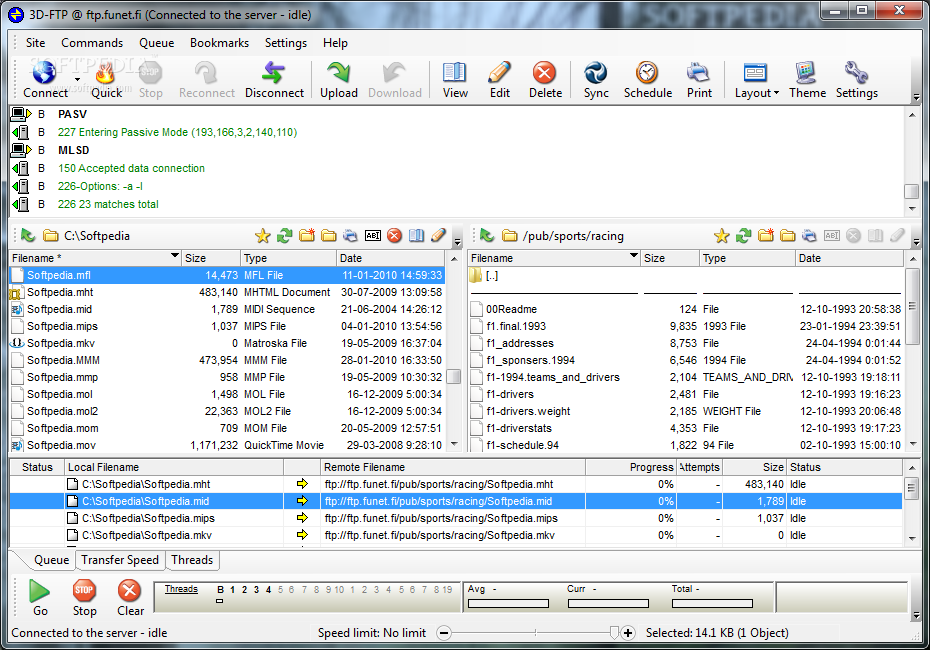Image resolution: width=930 pixels, height=650 pixels.
Task: Select queue row C:\Softpedia\Softpedia.mips
Action: 456,518
